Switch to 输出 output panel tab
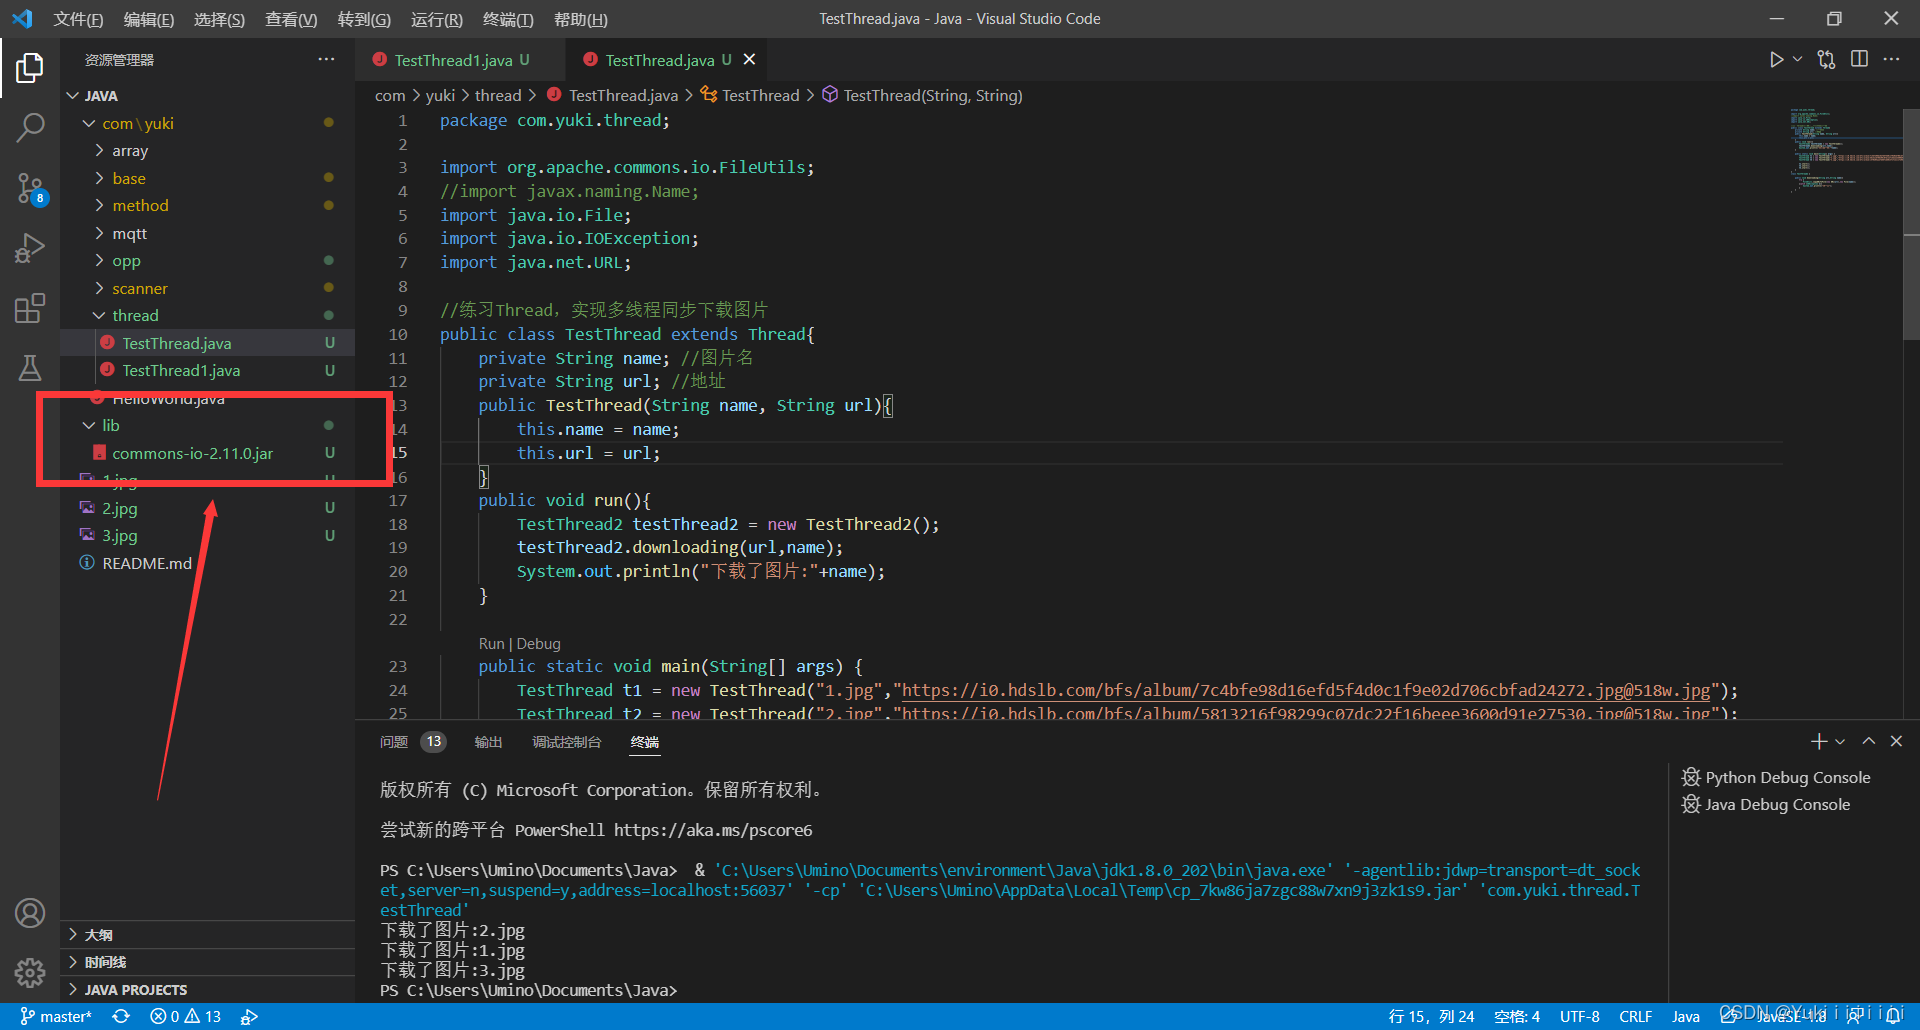The height and width of the screenshot is (1030, 1920). coord(488,742)
